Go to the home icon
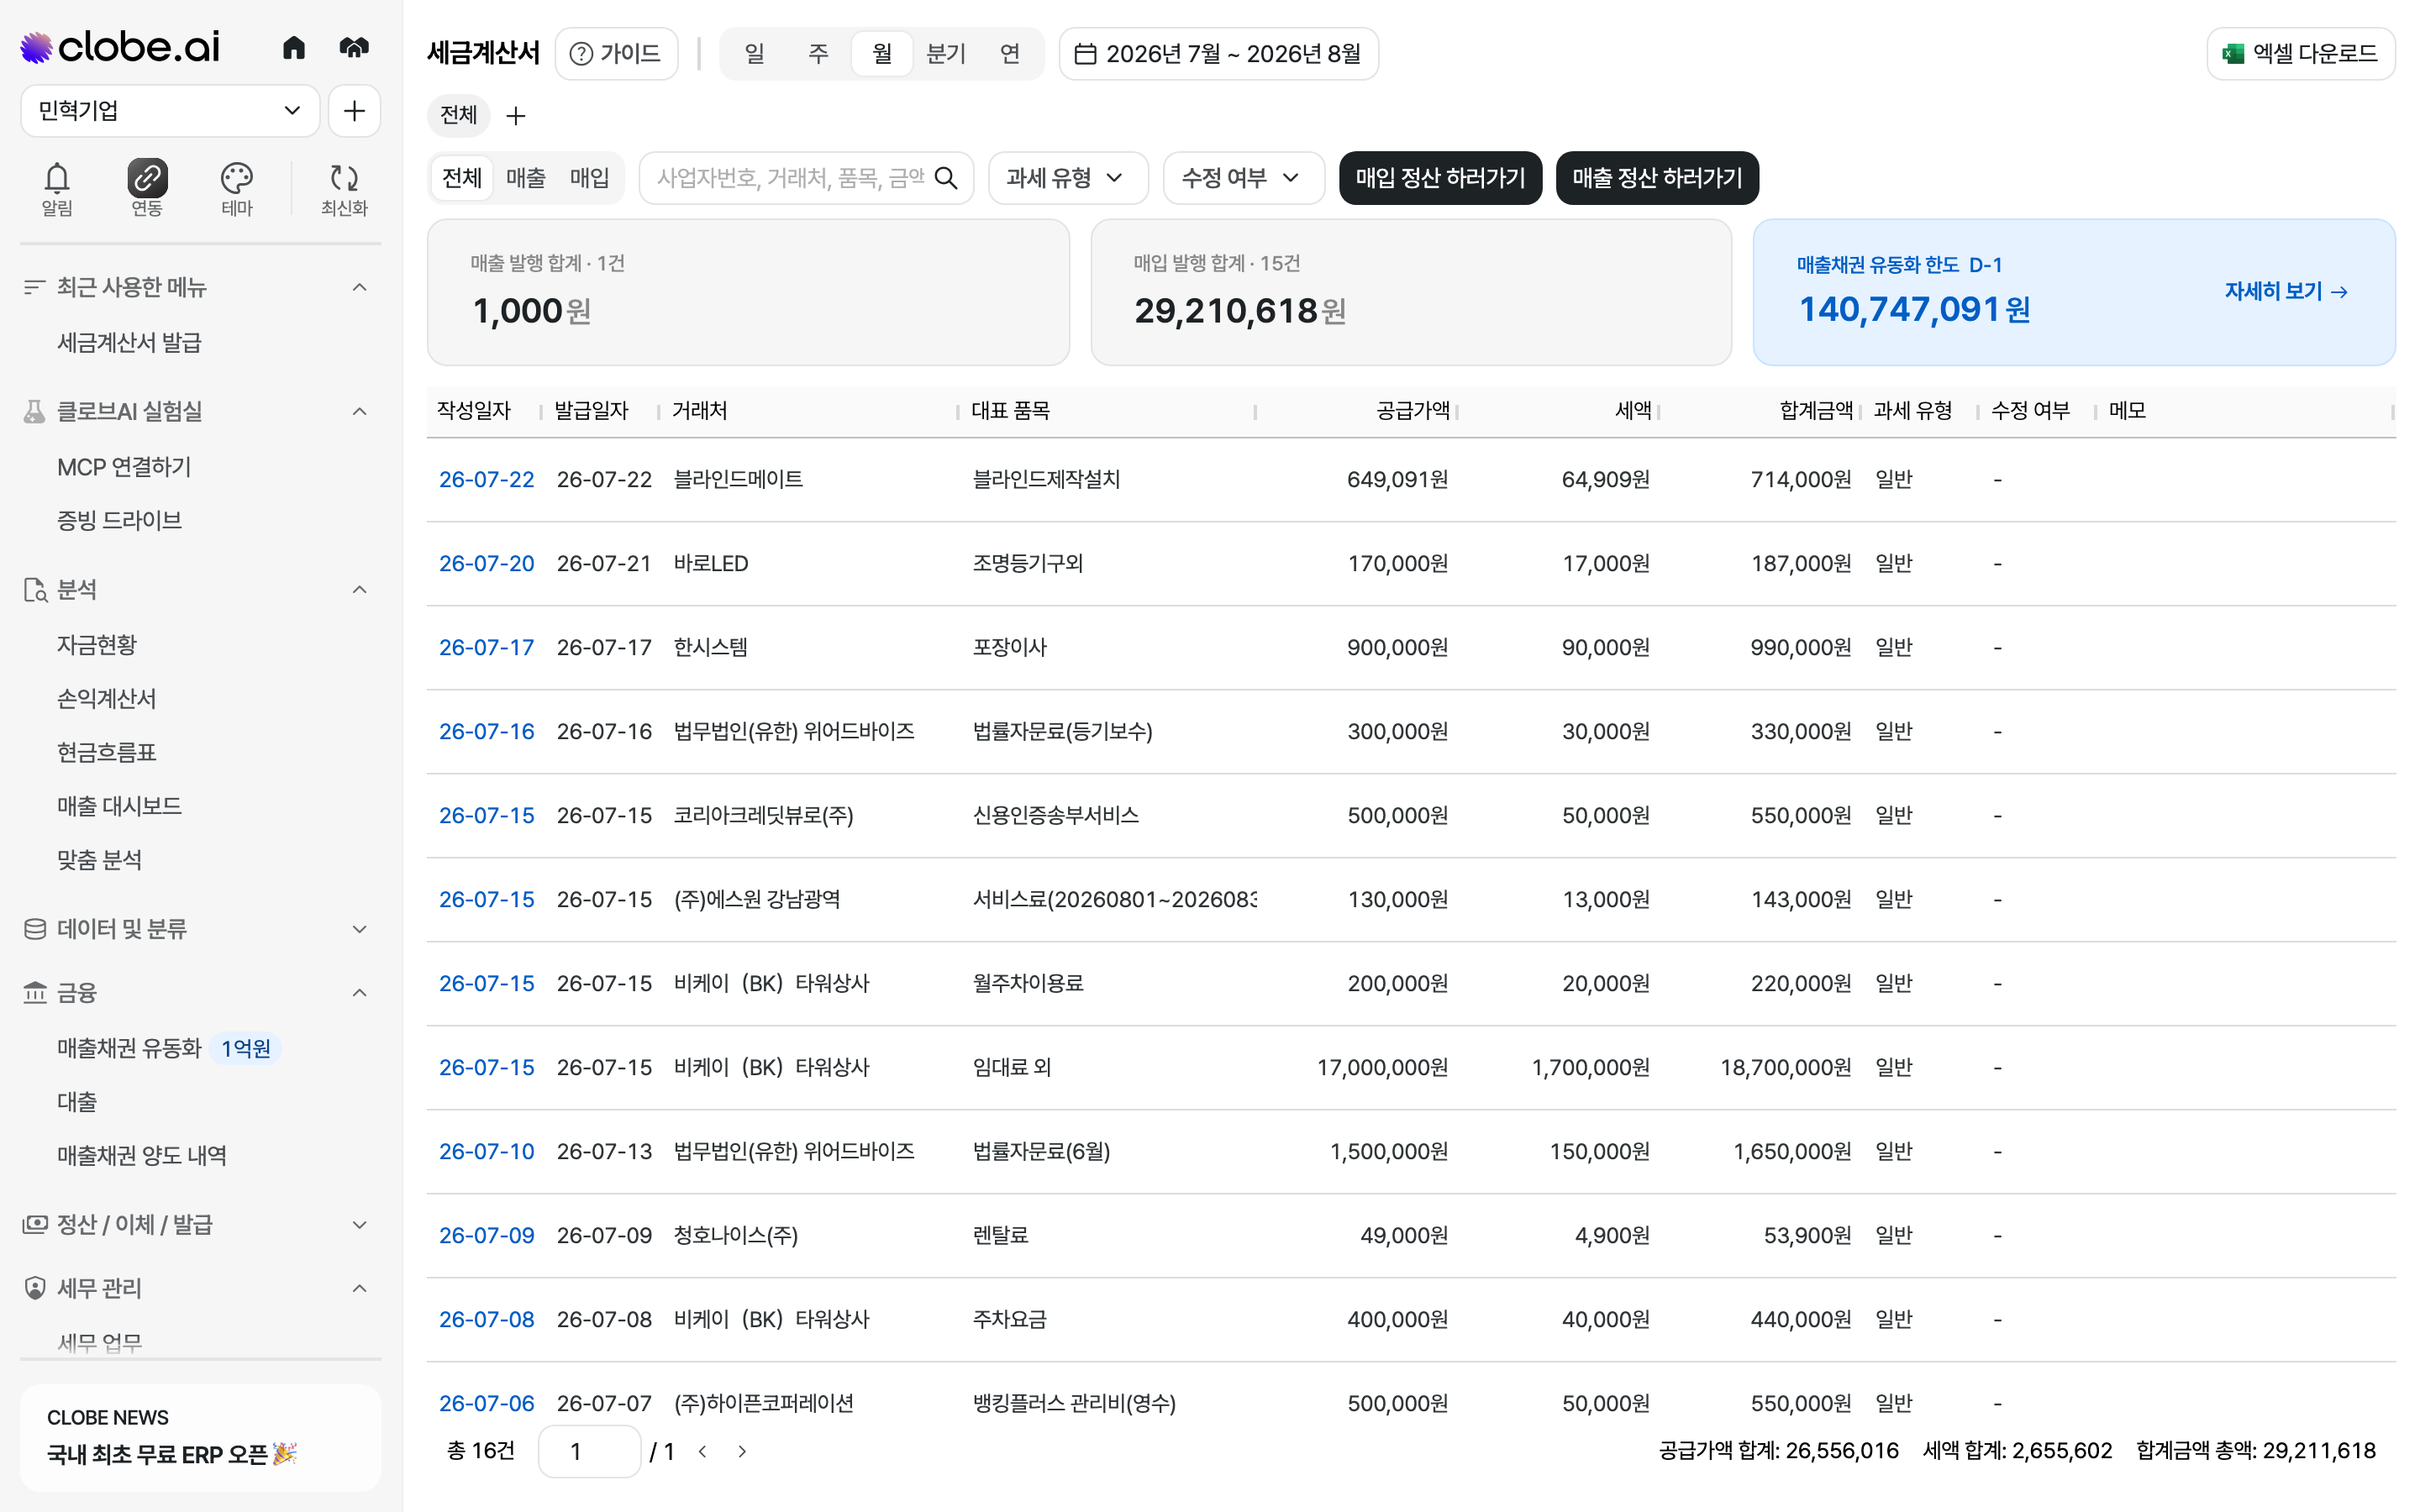The width and height of the screenshot is (2420, 1512). tap(293, 47)
